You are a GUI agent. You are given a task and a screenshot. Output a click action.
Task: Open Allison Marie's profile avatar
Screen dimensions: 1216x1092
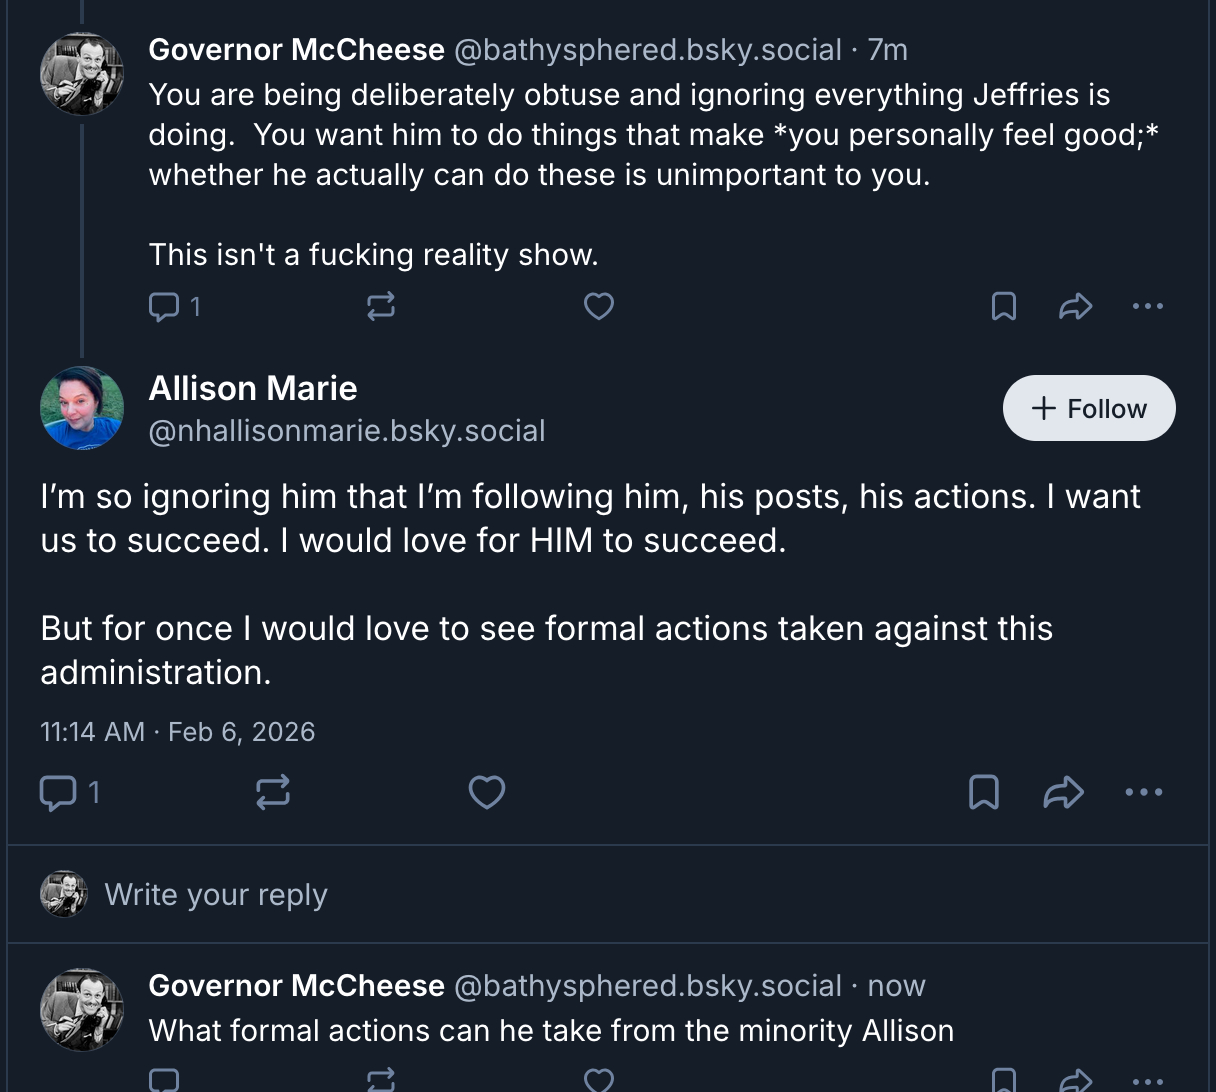tap(82, 408)
